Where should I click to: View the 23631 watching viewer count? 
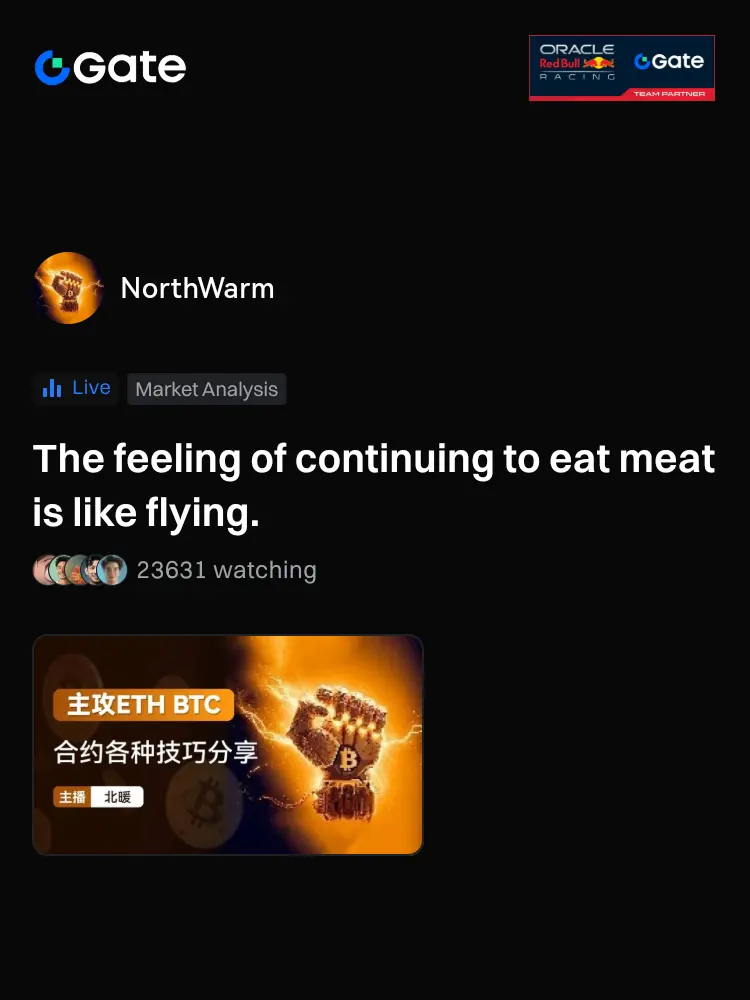pos(226,570)
